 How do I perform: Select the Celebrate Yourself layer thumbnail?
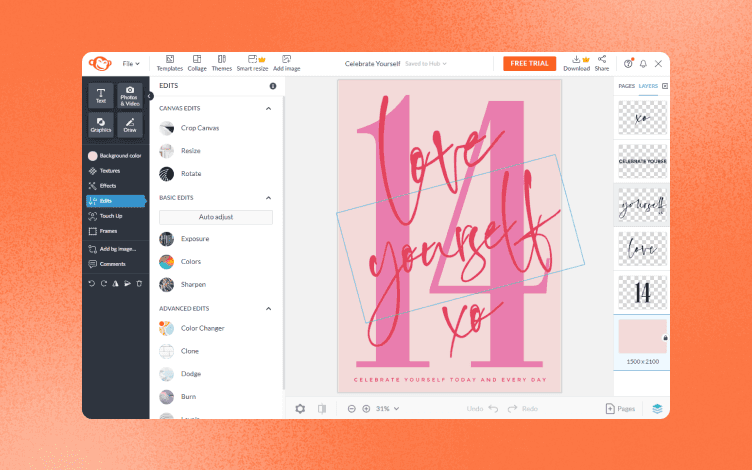[642, 162]
